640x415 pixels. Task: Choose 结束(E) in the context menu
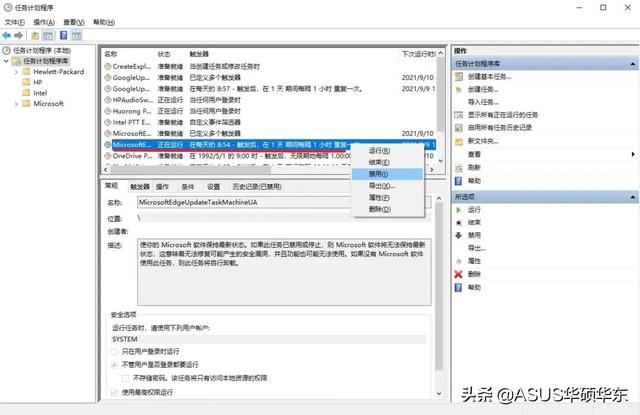tap(387, 162)
